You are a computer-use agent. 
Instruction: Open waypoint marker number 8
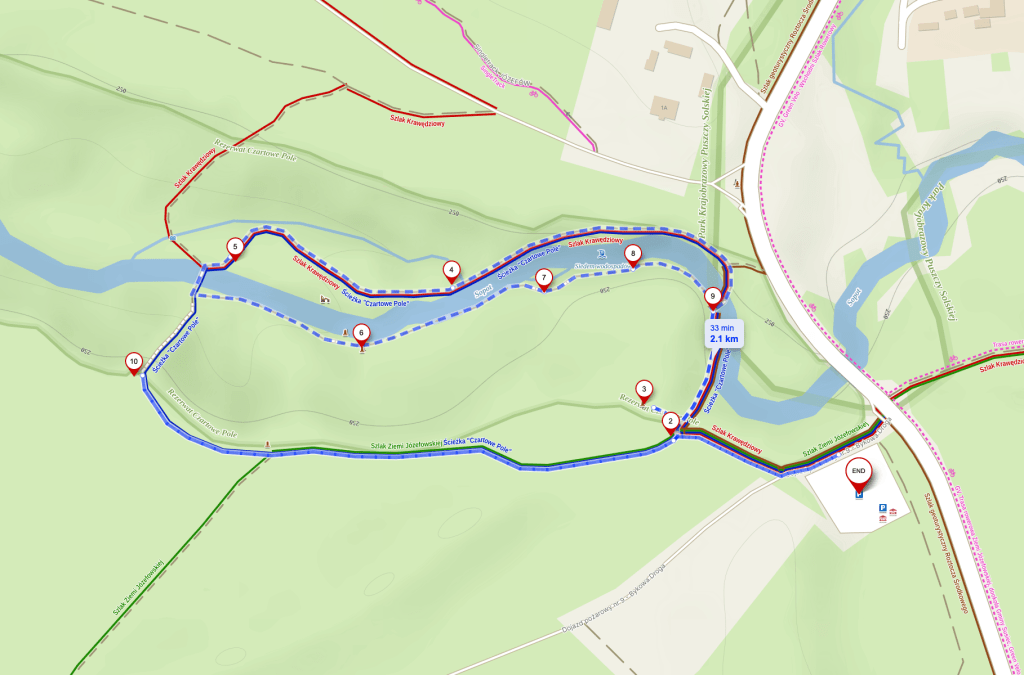point(632,256)
